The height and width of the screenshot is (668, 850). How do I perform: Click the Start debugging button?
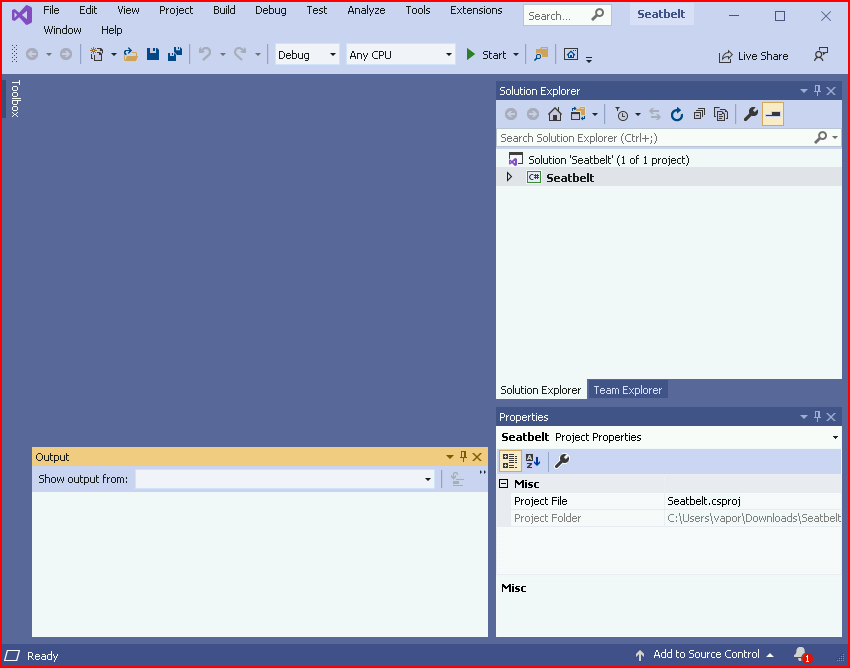pos(486,55)
